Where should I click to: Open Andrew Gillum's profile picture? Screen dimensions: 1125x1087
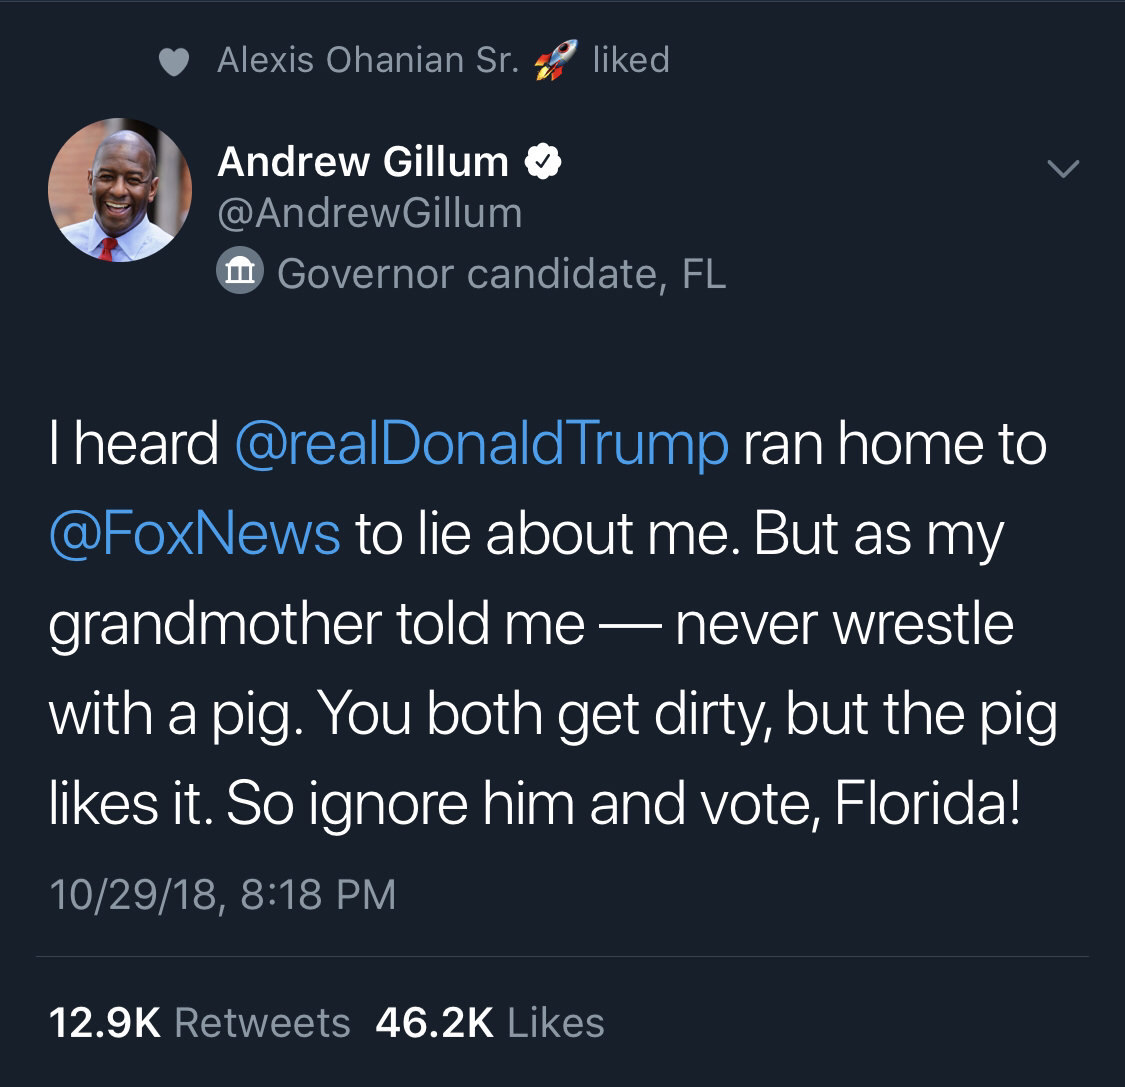120,190
